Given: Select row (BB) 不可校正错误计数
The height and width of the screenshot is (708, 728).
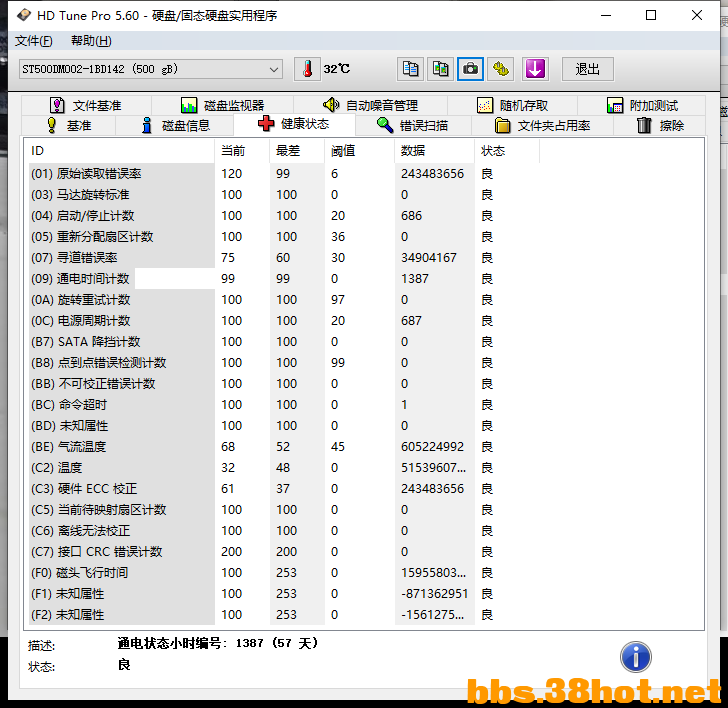Looking at the screenshot, I should tap(284, 383).
